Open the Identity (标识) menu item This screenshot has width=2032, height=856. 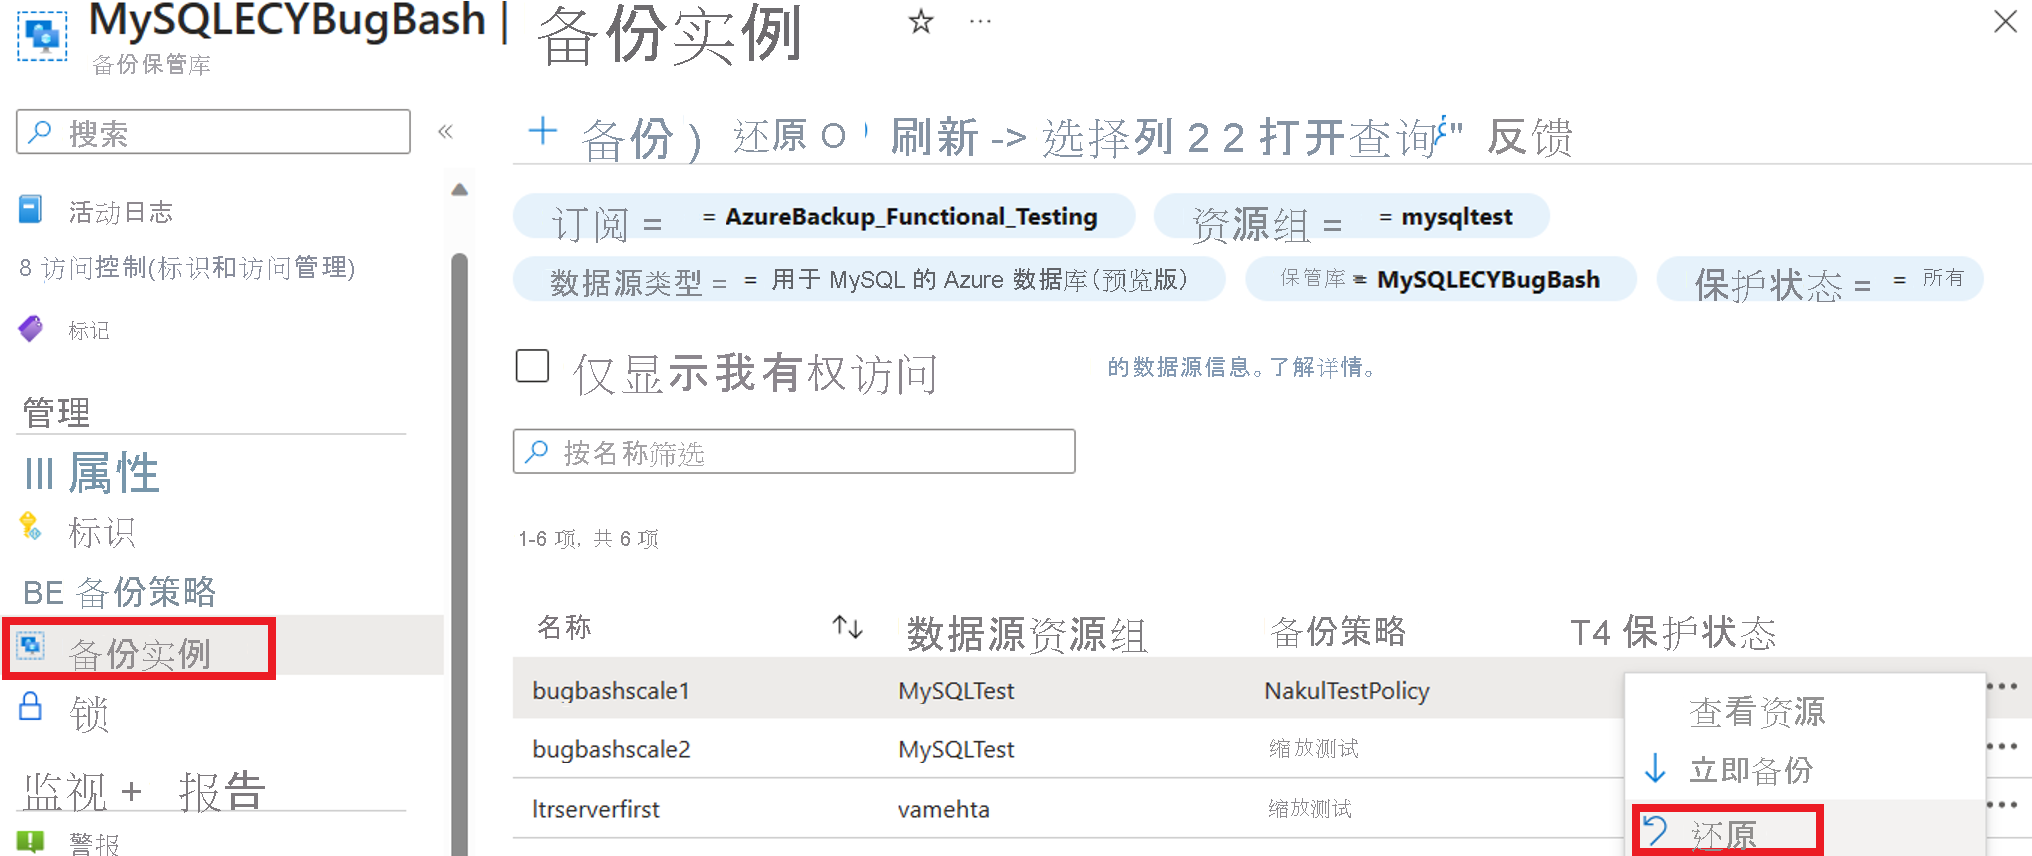pyautogui.click(x=101, y=532)
